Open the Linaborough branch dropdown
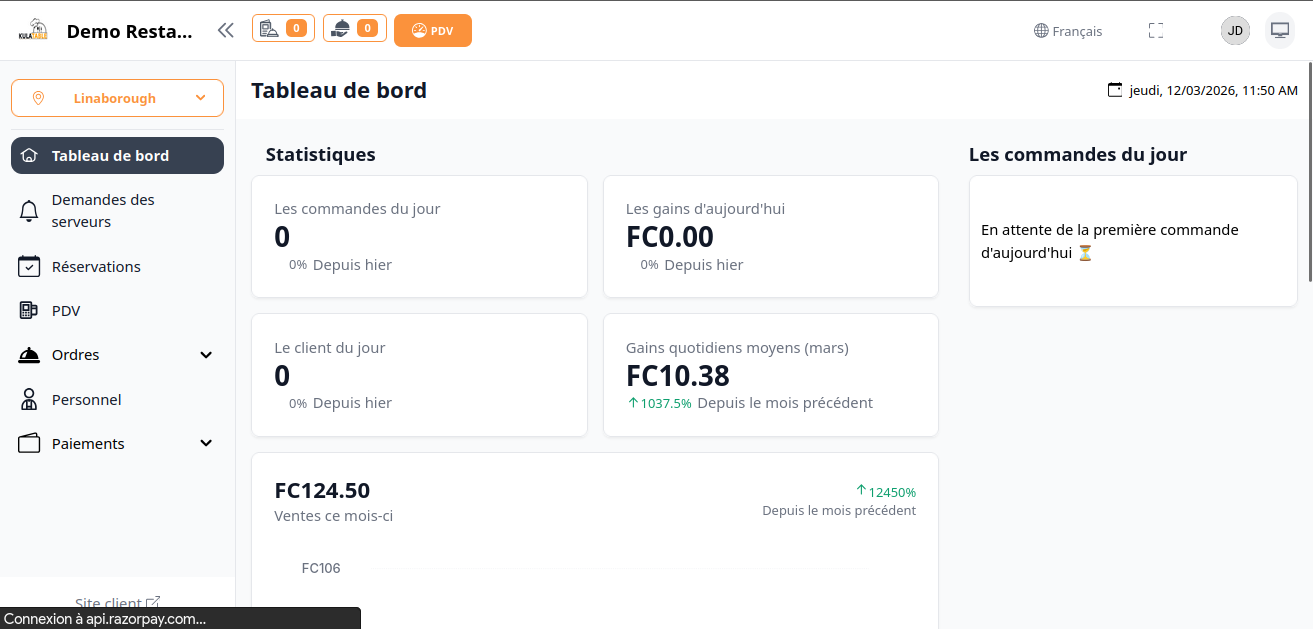 point(117,98)
